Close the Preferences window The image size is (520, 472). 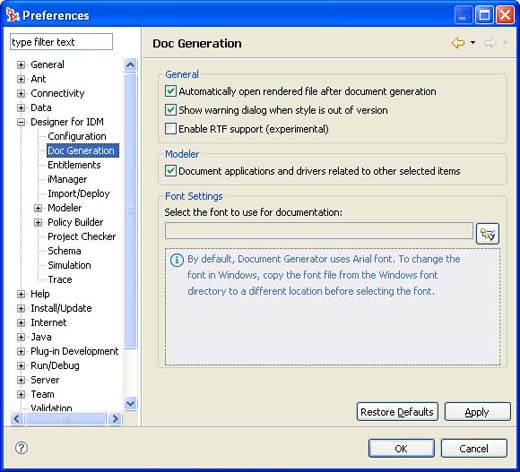tap(505, 15)
